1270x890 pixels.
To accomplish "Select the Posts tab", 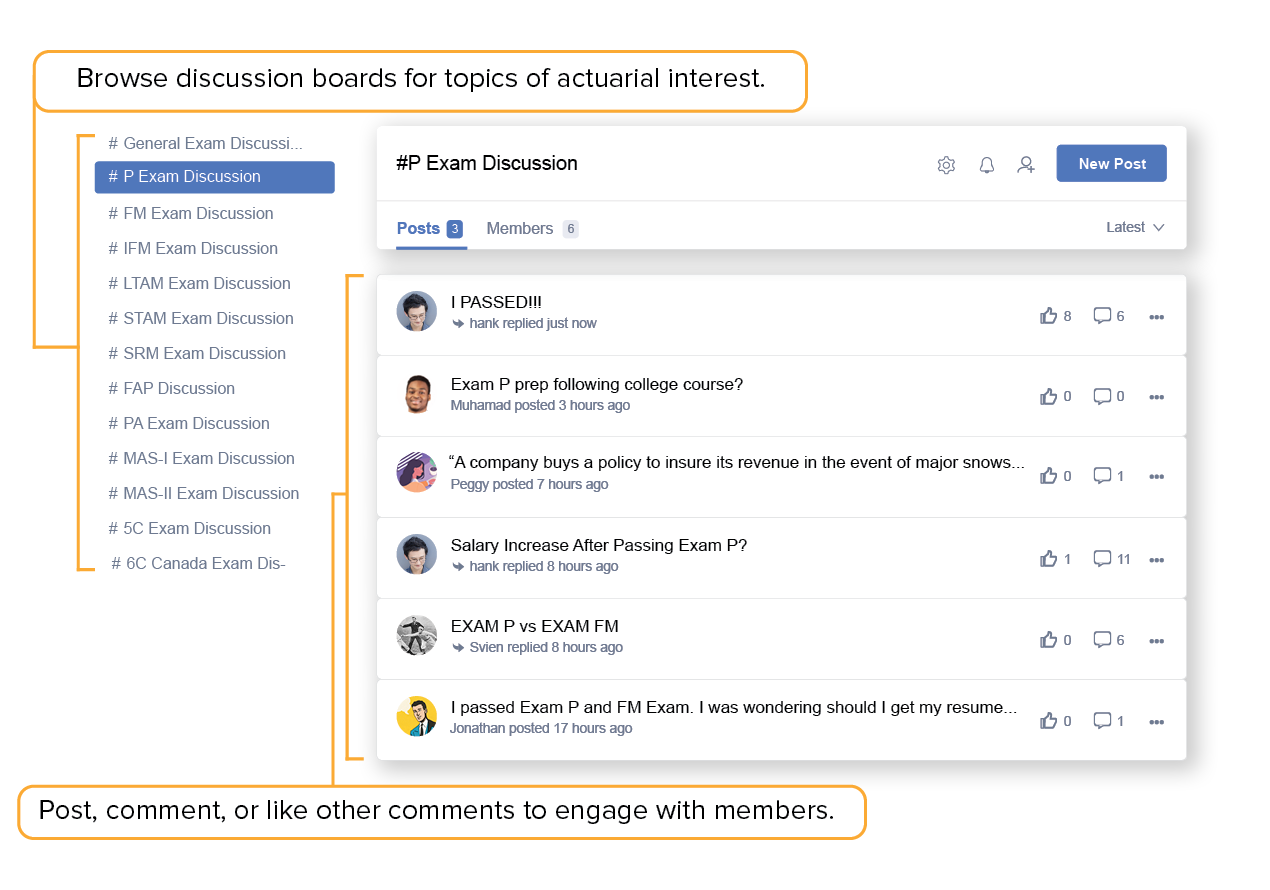I will (x=418, y=229).
